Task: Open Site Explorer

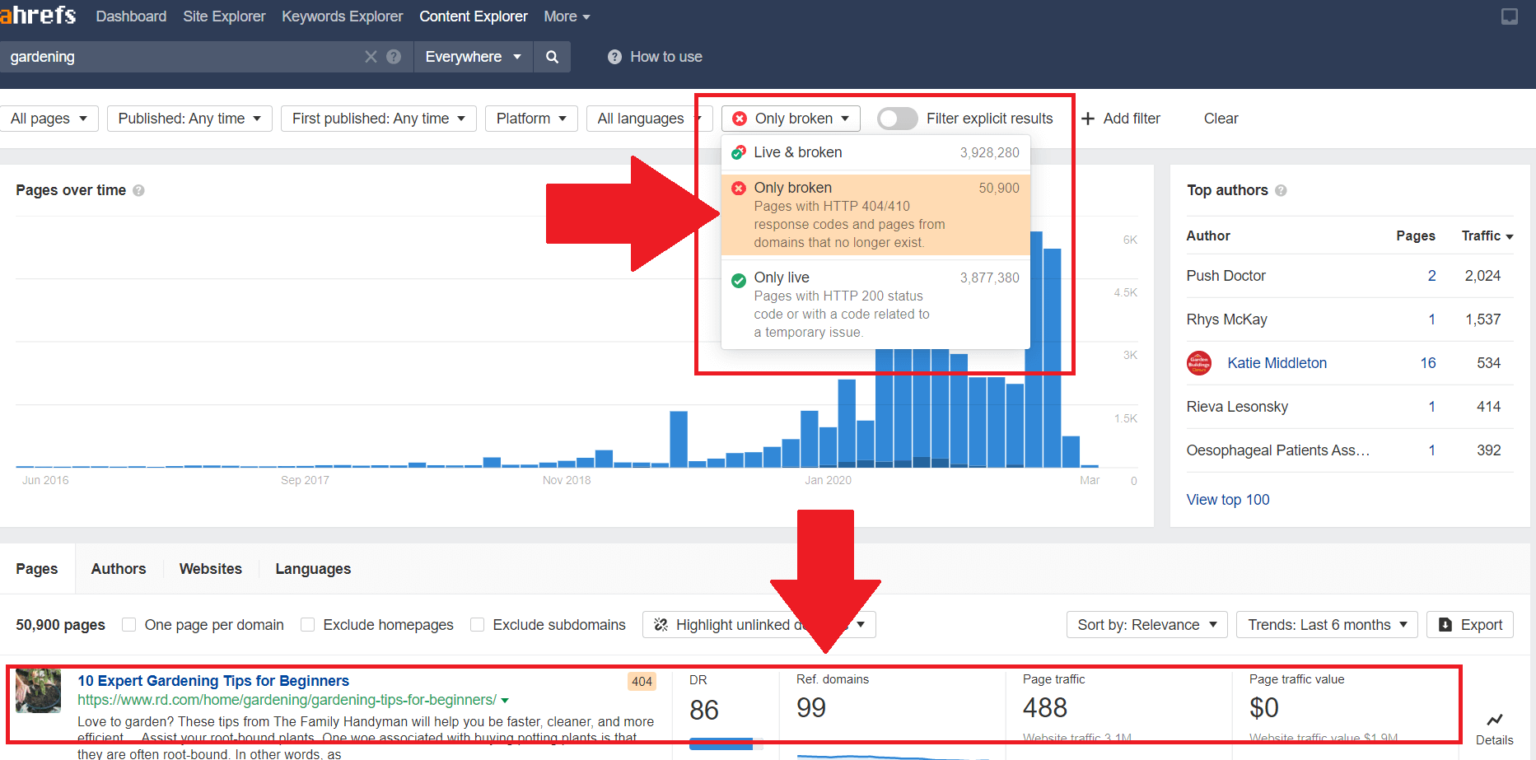Action: pyautogui.click(x=225, y=16)
